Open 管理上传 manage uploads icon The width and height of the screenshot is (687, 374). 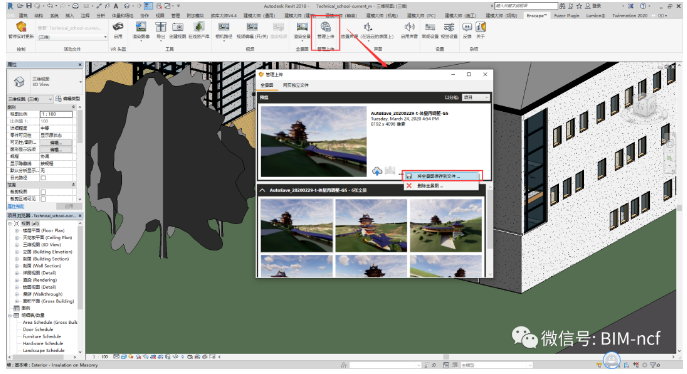point(325,27)
